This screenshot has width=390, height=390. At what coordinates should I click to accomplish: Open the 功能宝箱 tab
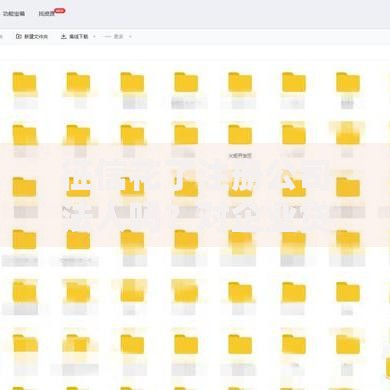click(x=14, y=14)
